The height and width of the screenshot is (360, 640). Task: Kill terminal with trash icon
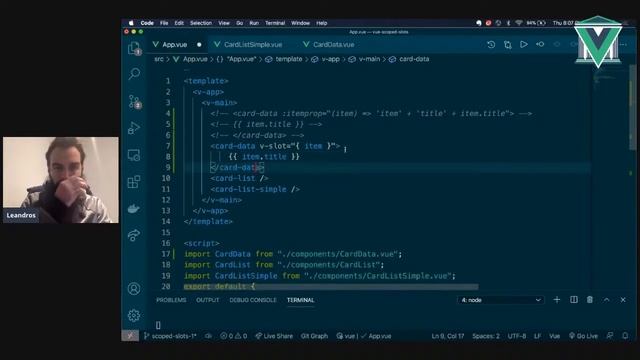pos(590,300)
